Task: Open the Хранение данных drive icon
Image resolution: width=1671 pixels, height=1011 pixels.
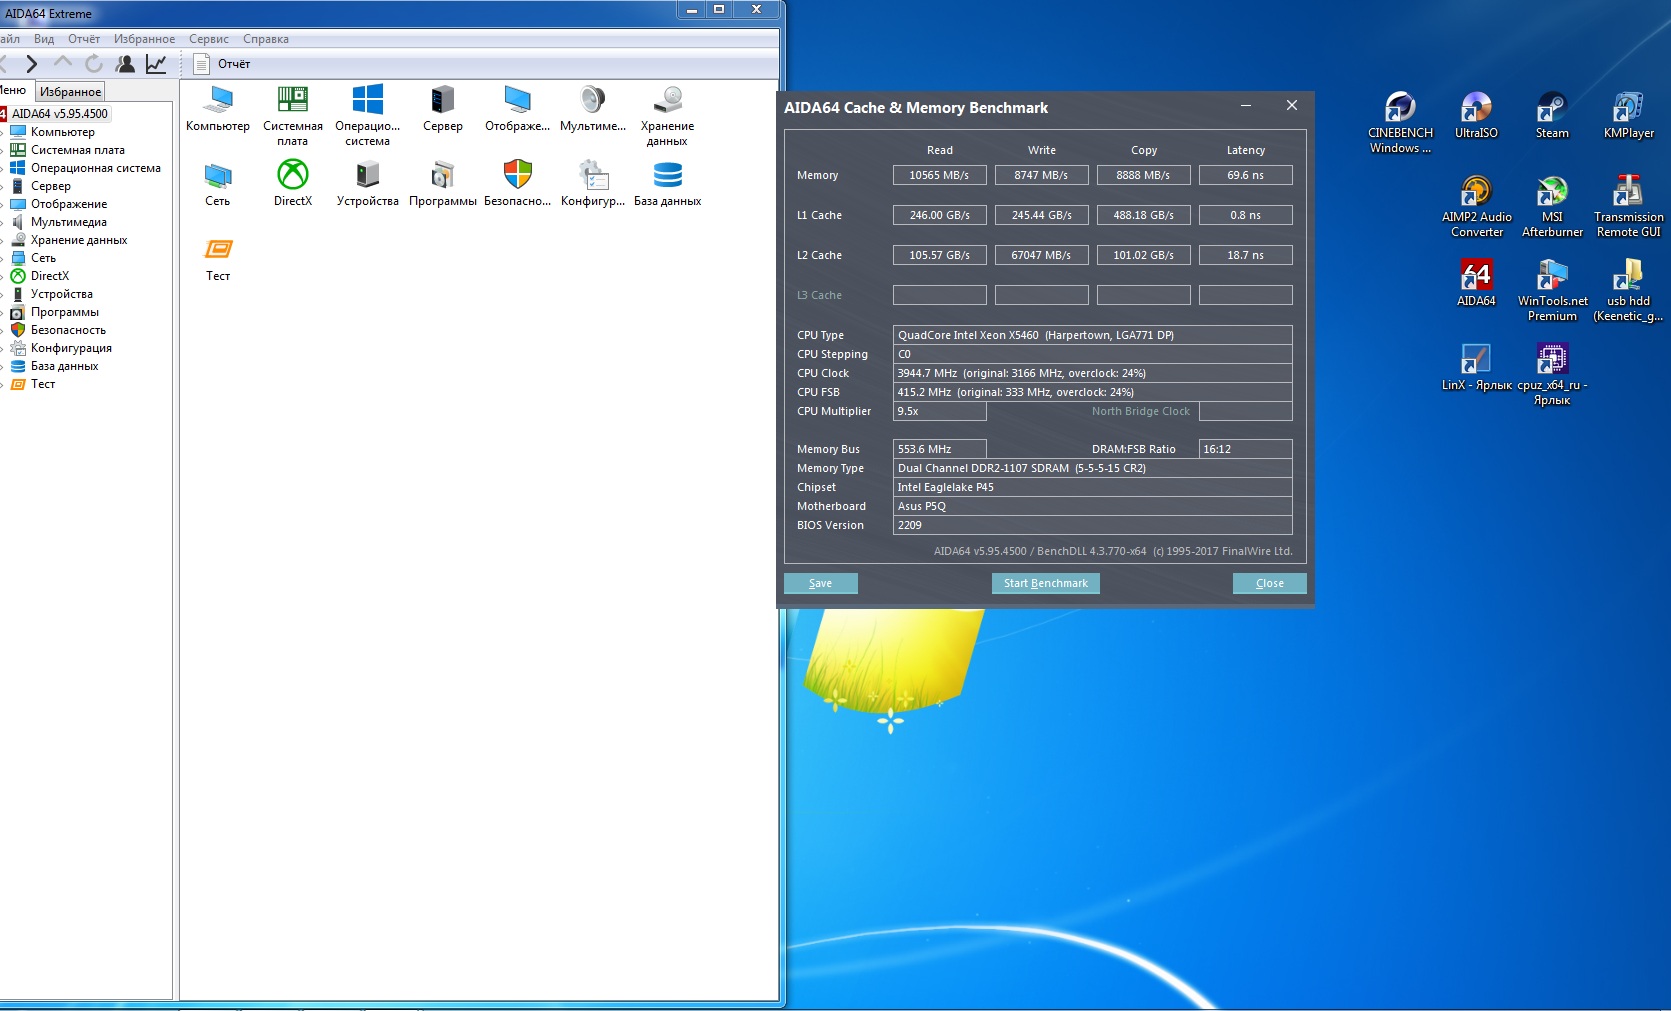Action: [x=668, y=115]
